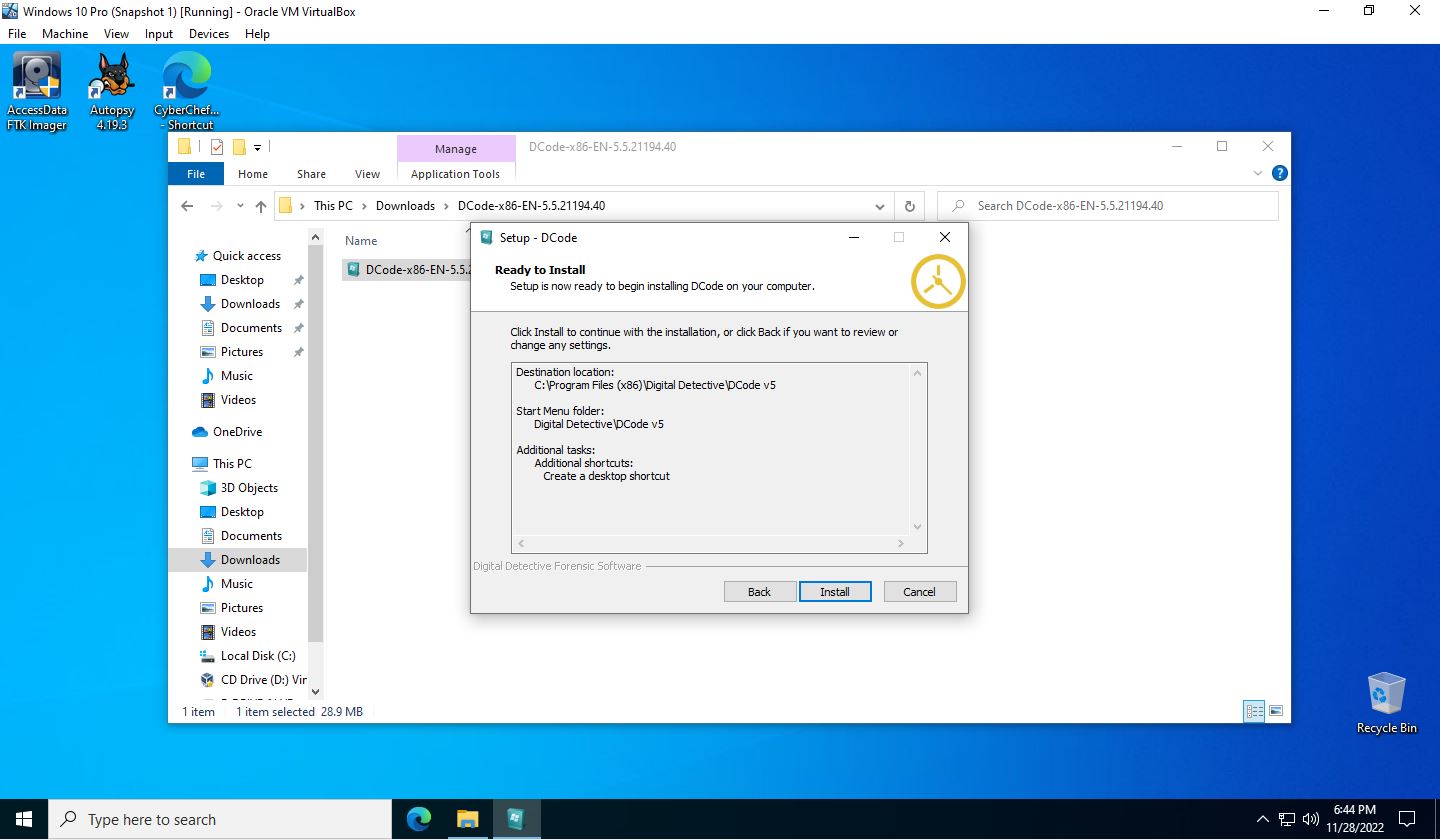Expand address bar history dropdown

[880, 206]
